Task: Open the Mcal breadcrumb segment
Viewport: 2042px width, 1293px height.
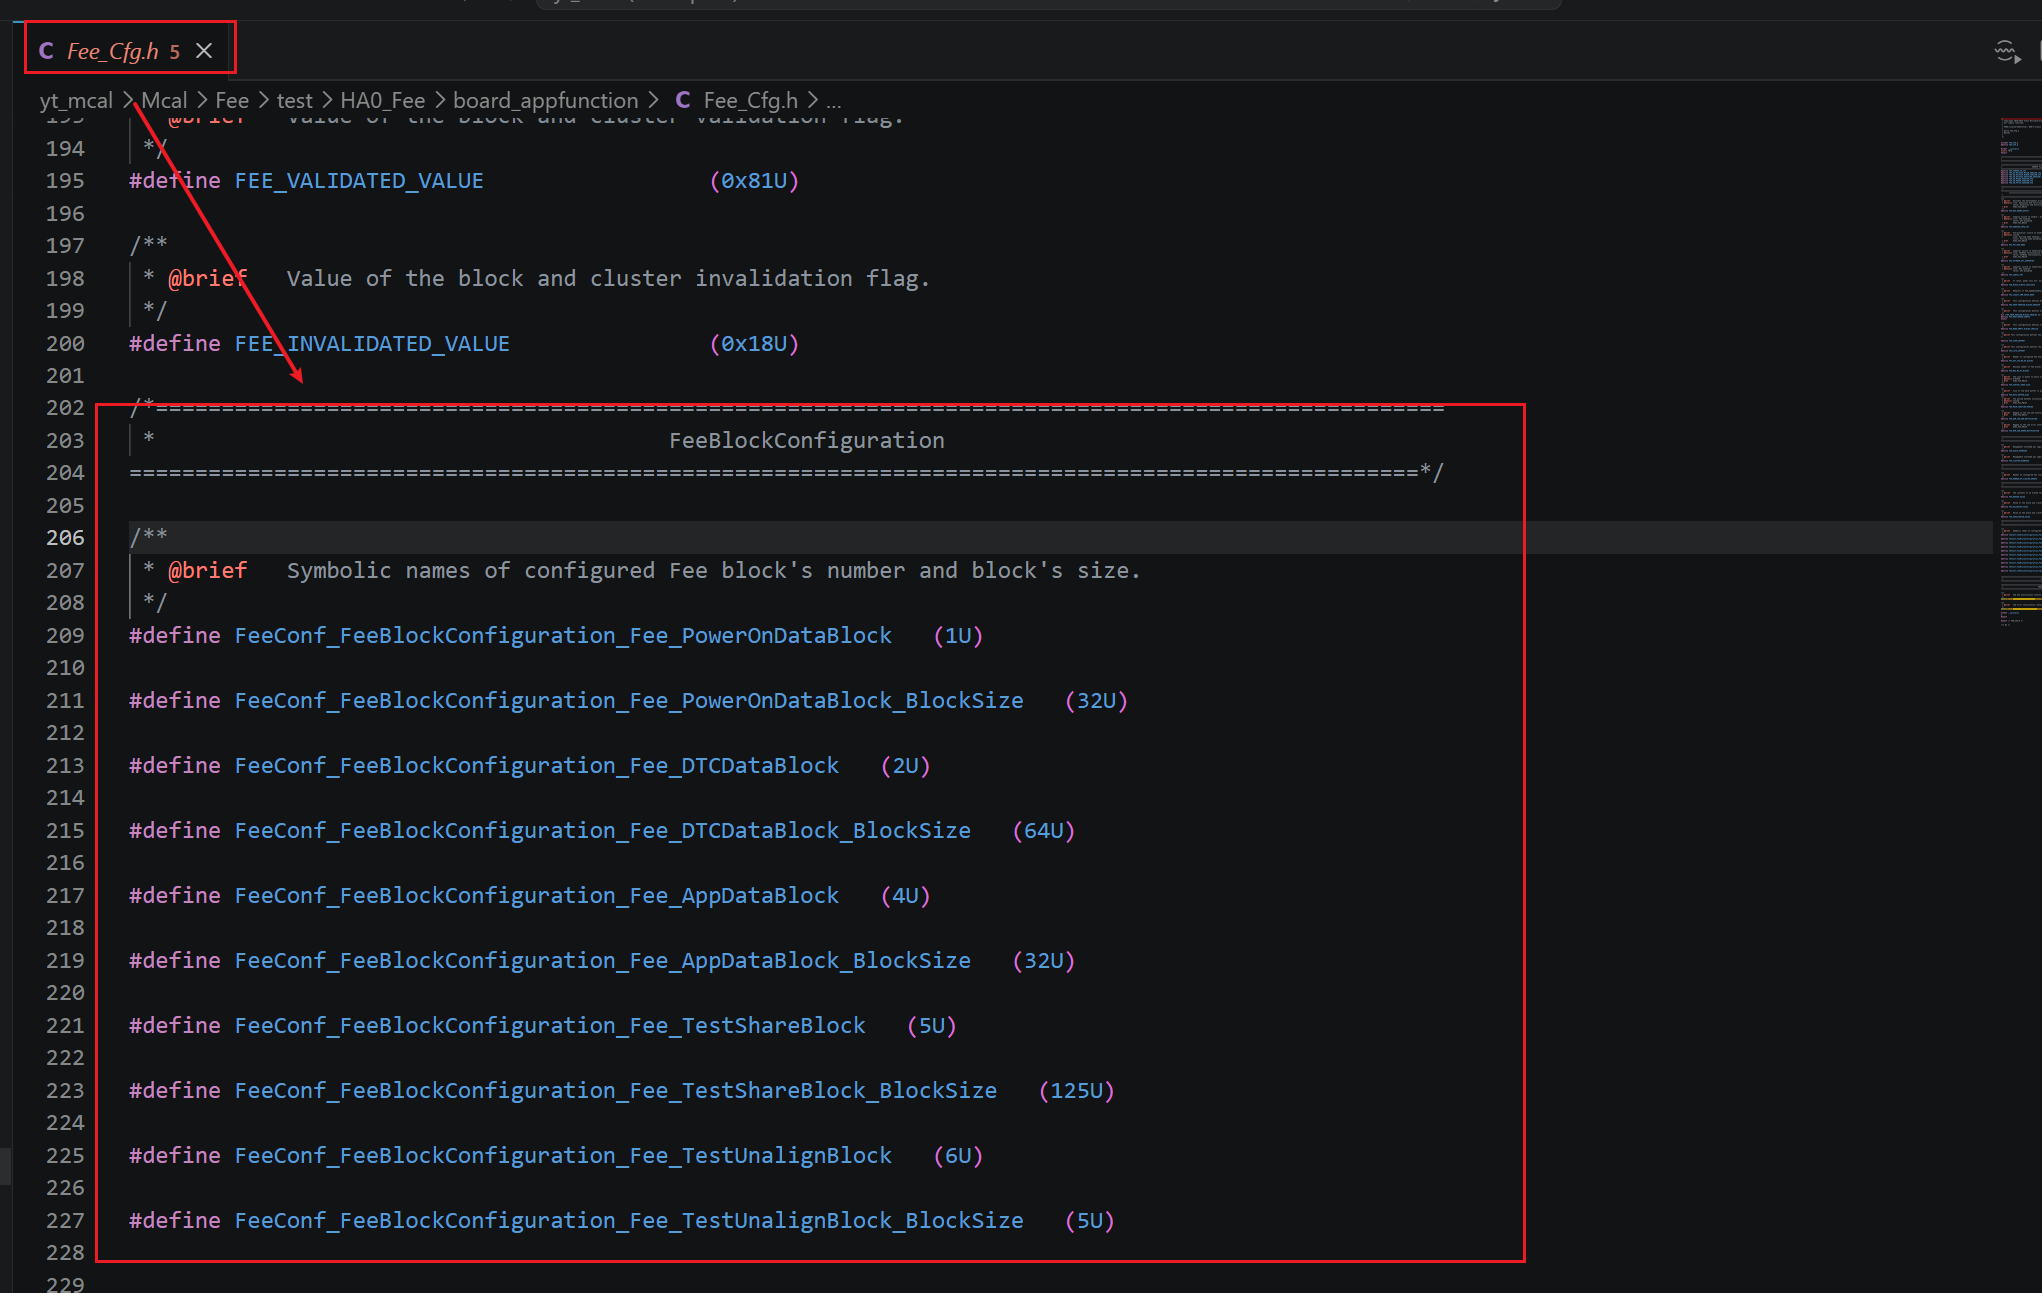Action: 164,100
